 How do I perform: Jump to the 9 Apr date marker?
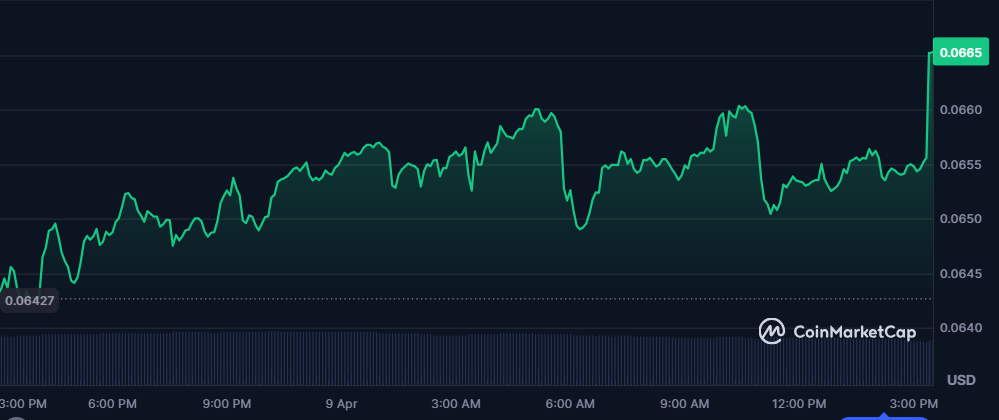pyautogui.click(x=341, y=403)
